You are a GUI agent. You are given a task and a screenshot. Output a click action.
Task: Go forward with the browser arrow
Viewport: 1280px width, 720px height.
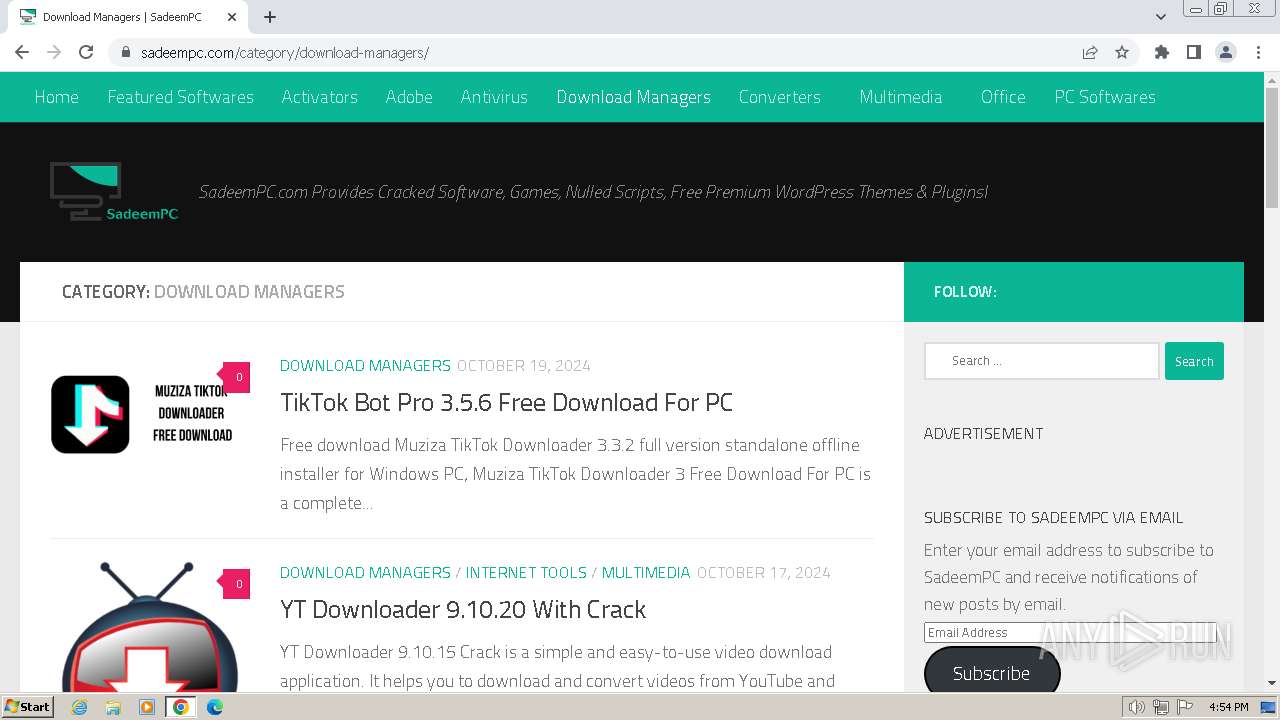54,52
